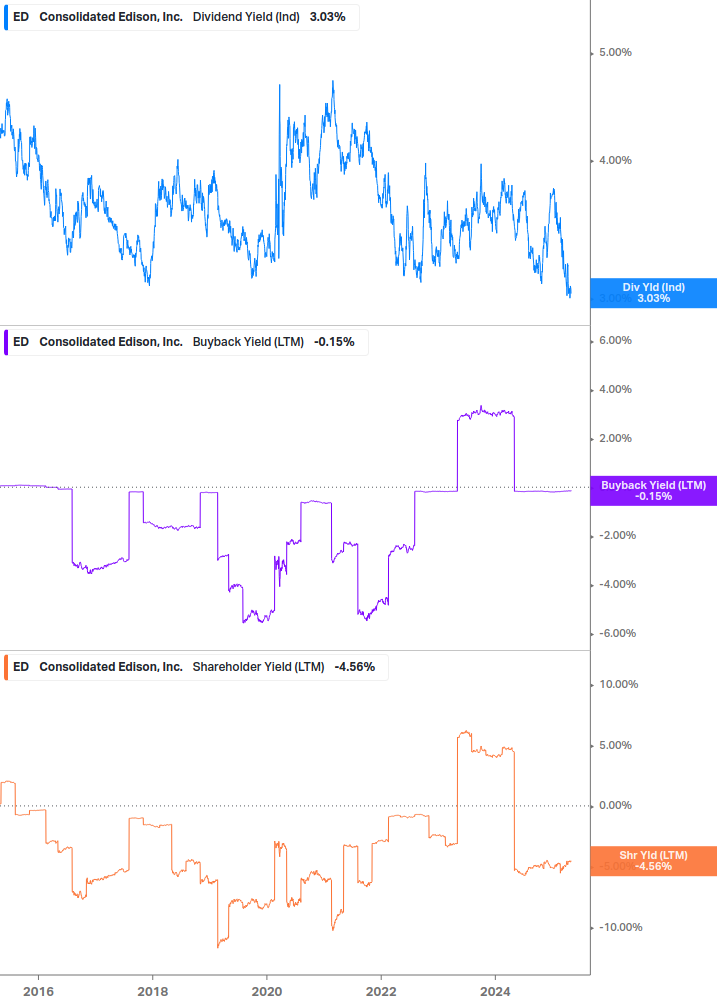Click the blue color bar in Dividend Yield legend

6,17
